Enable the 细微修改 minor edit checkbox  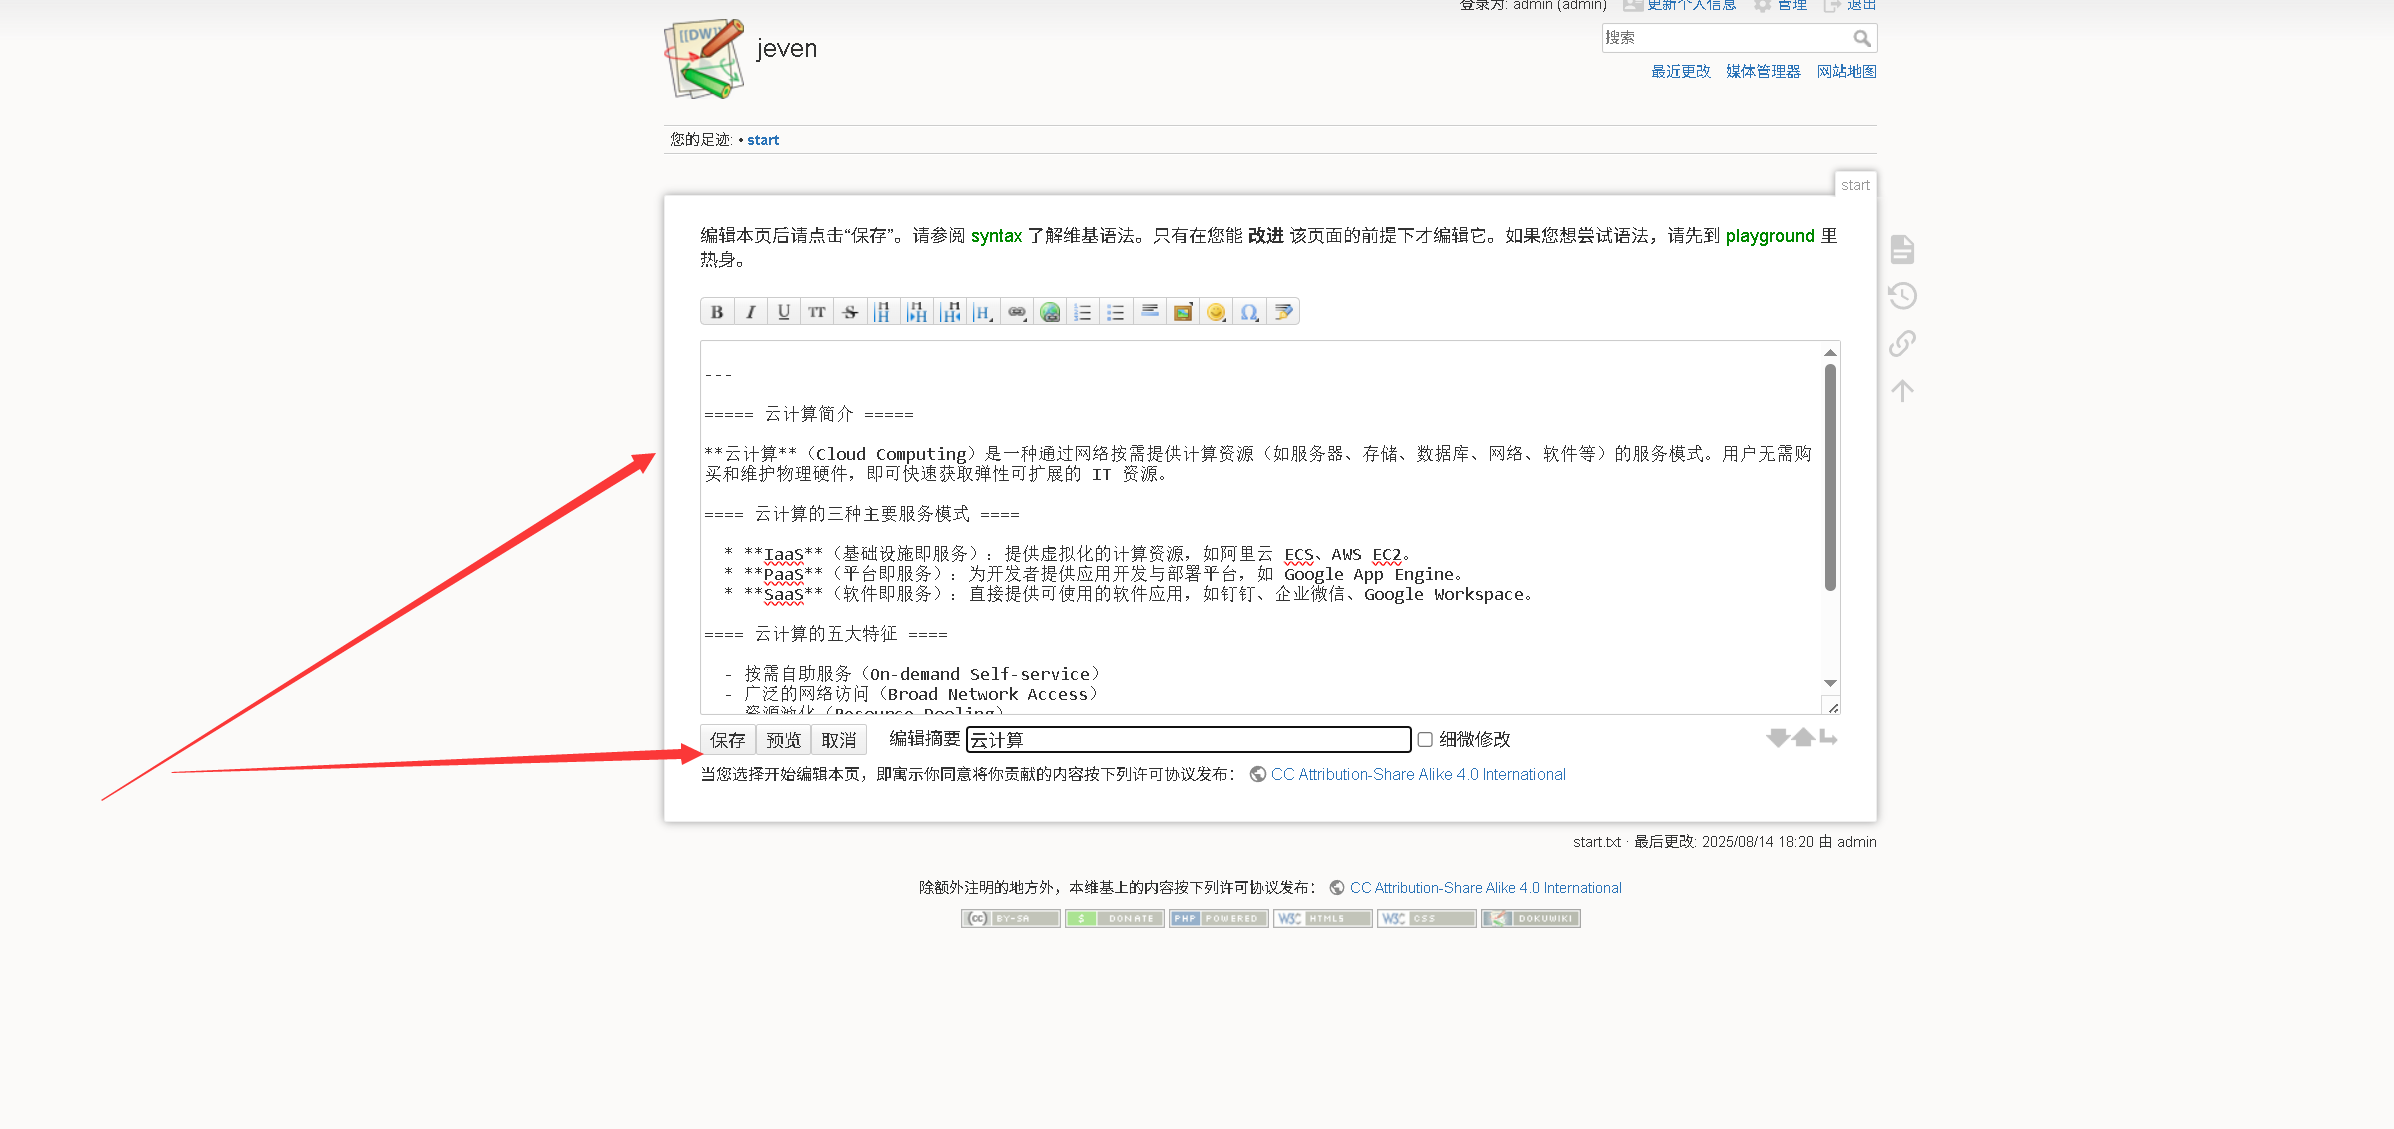(1424, 739)
